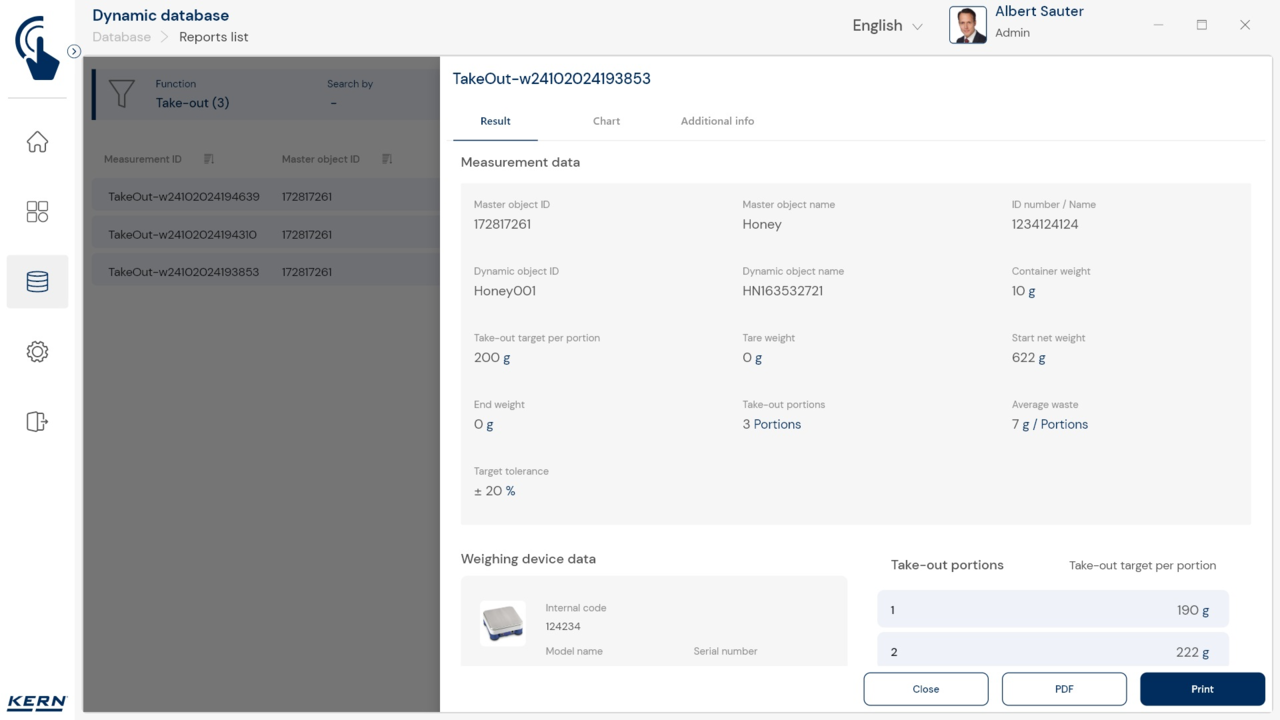Sort by Master object ID column icon

[x=387, y=159]
